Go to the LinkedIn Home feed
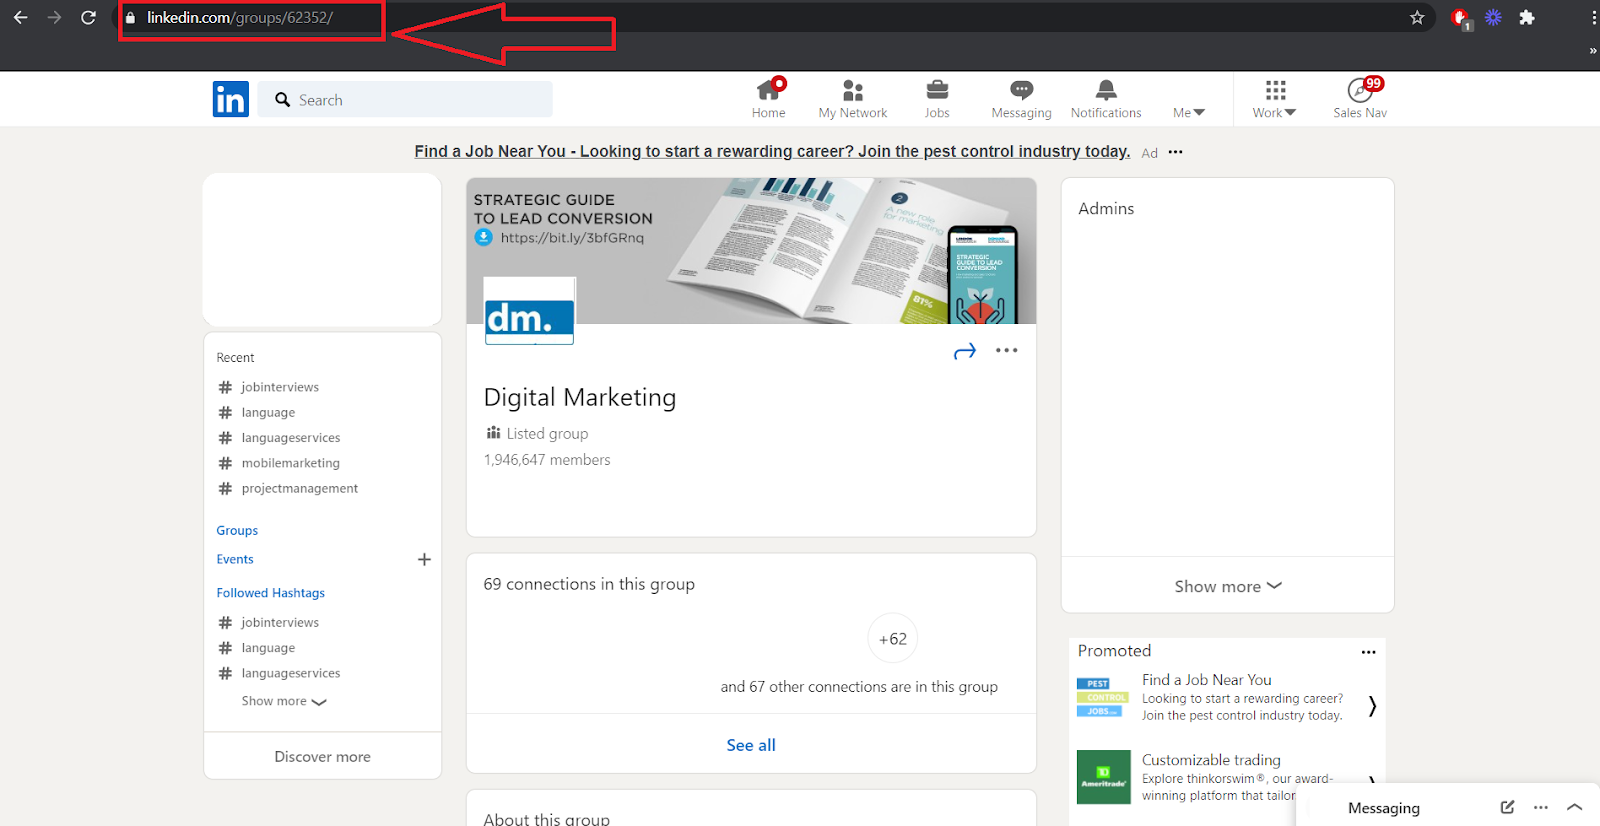The height and width of the screenshot is (826, 1600). (768, 99)
